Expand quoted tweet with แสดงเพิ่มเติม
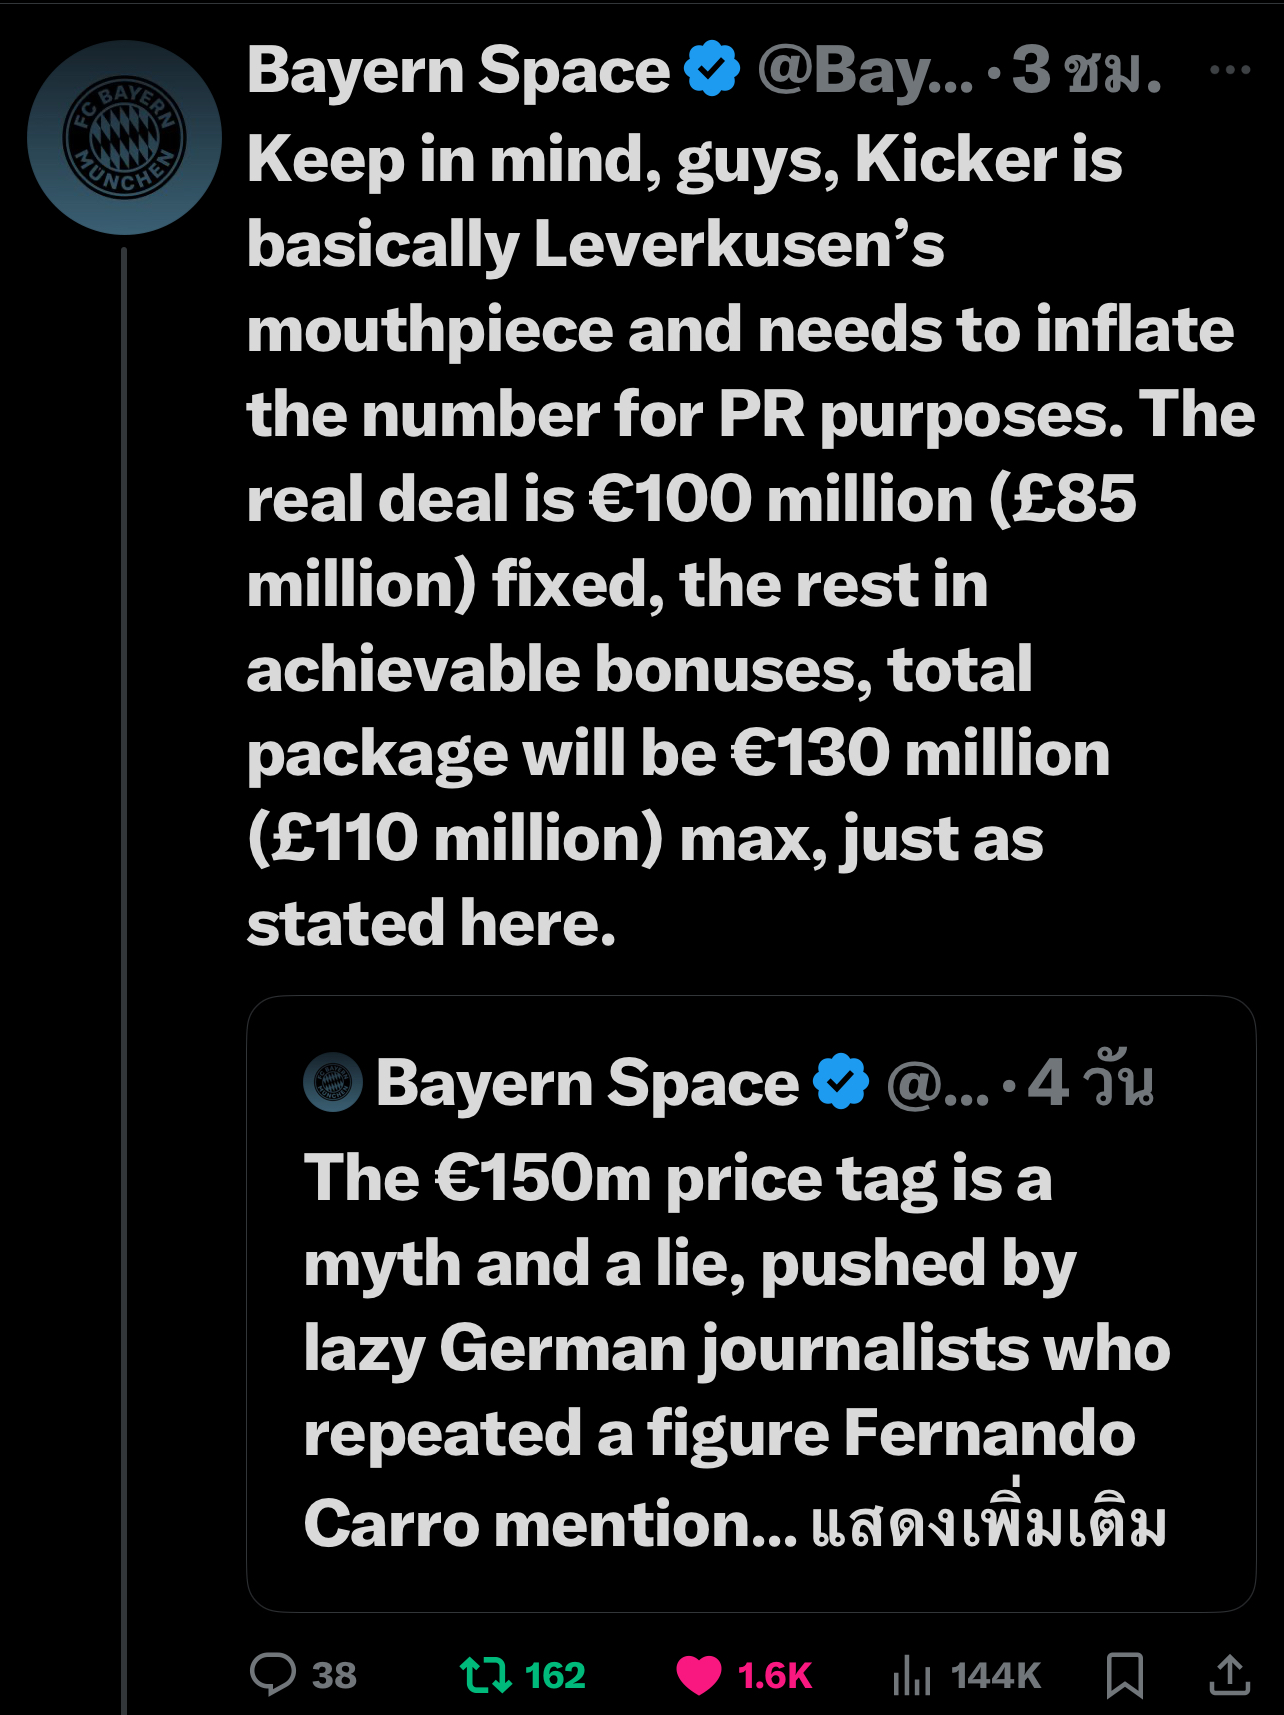 (988, 1524)
